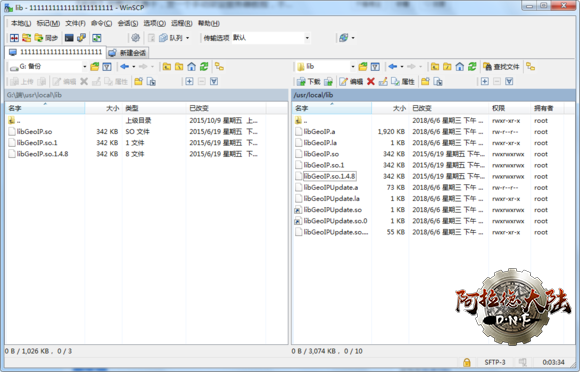The width and height of the screenshot is (580, 372).
Task: Click the 同步 synchronize button
Action: 46,38
